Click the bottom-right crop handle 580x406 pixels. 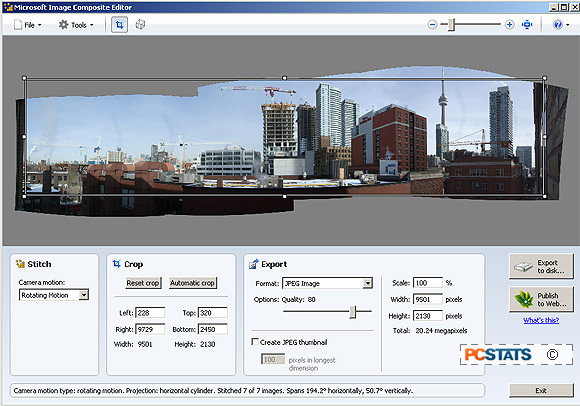(544, 196)
